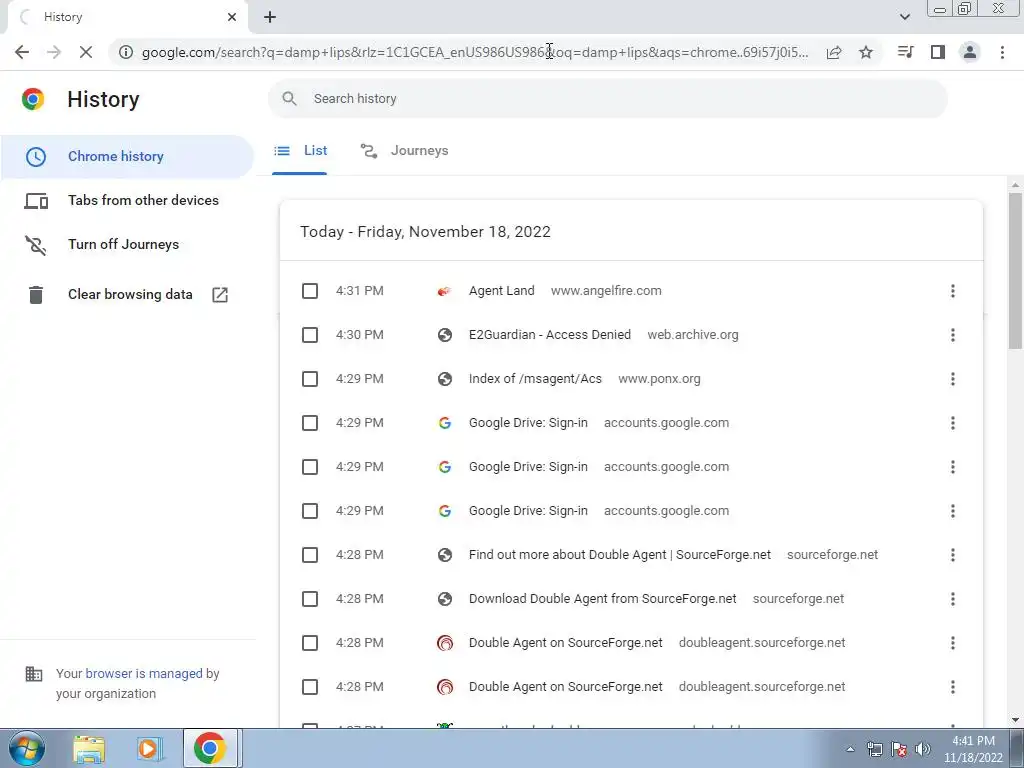Open Index of /msagent/Acs link
This screenshot has width=1024, height=768.
pyautogui.click(x=535, y=379)
